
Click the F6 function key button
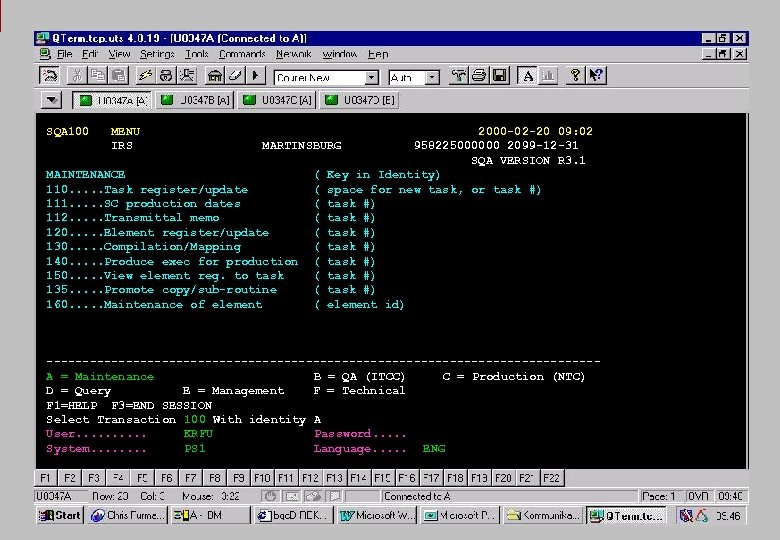[166, 478]
